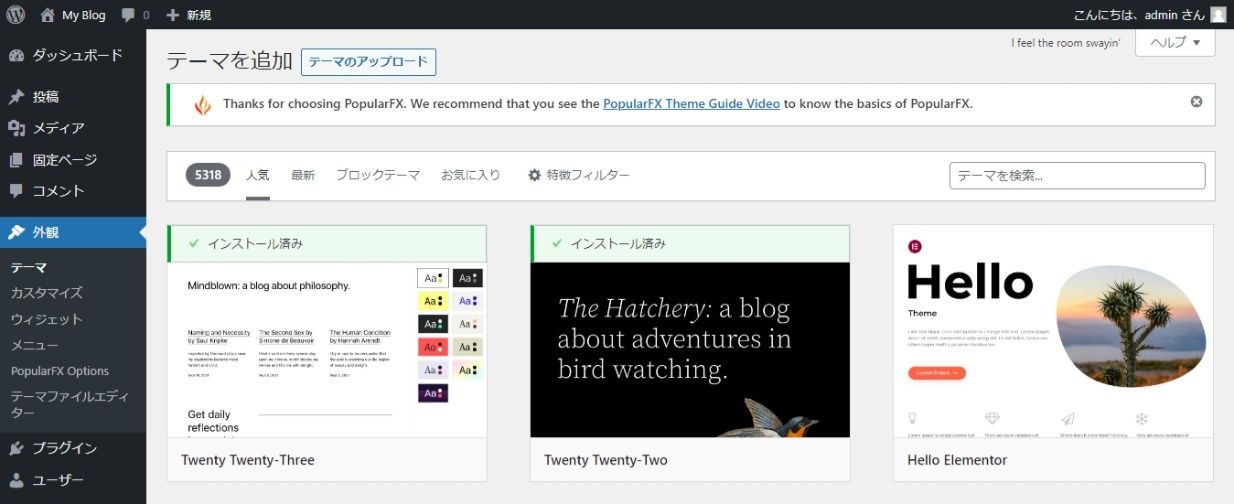
Task: Dismiss the PopularFX notice with close icon
Action: tap(1196, 102)
